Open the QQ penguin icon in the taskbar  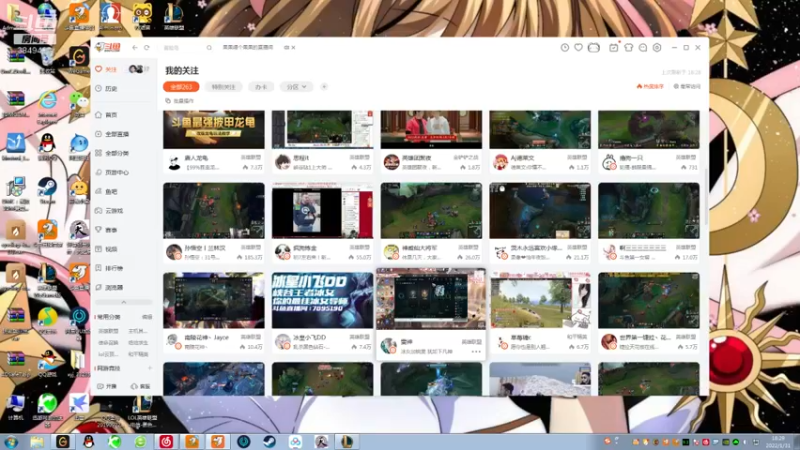tap(89, 442)
